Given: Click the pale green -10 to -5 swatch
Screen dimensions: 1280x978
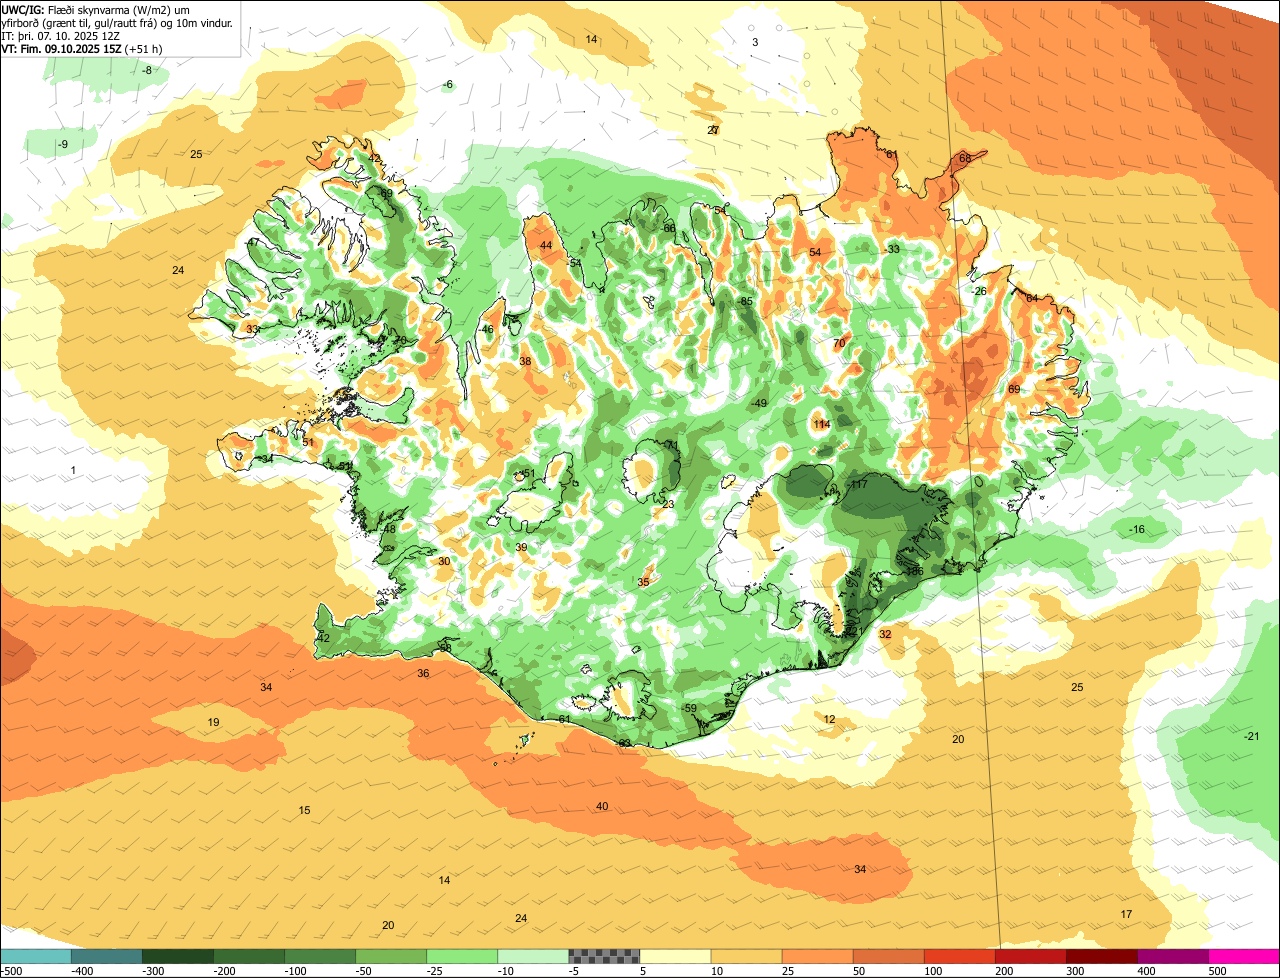Looking at the screenshot, I should pyautogui.click(x=532, y=955).
